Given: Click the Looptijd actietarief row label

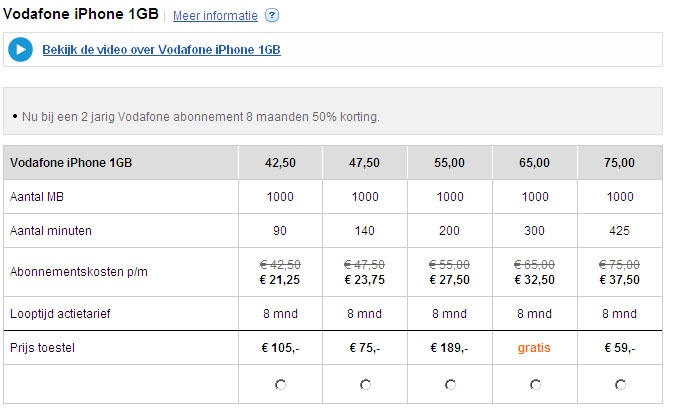Looking at the screenshot, I should click(x=62, y=314).
